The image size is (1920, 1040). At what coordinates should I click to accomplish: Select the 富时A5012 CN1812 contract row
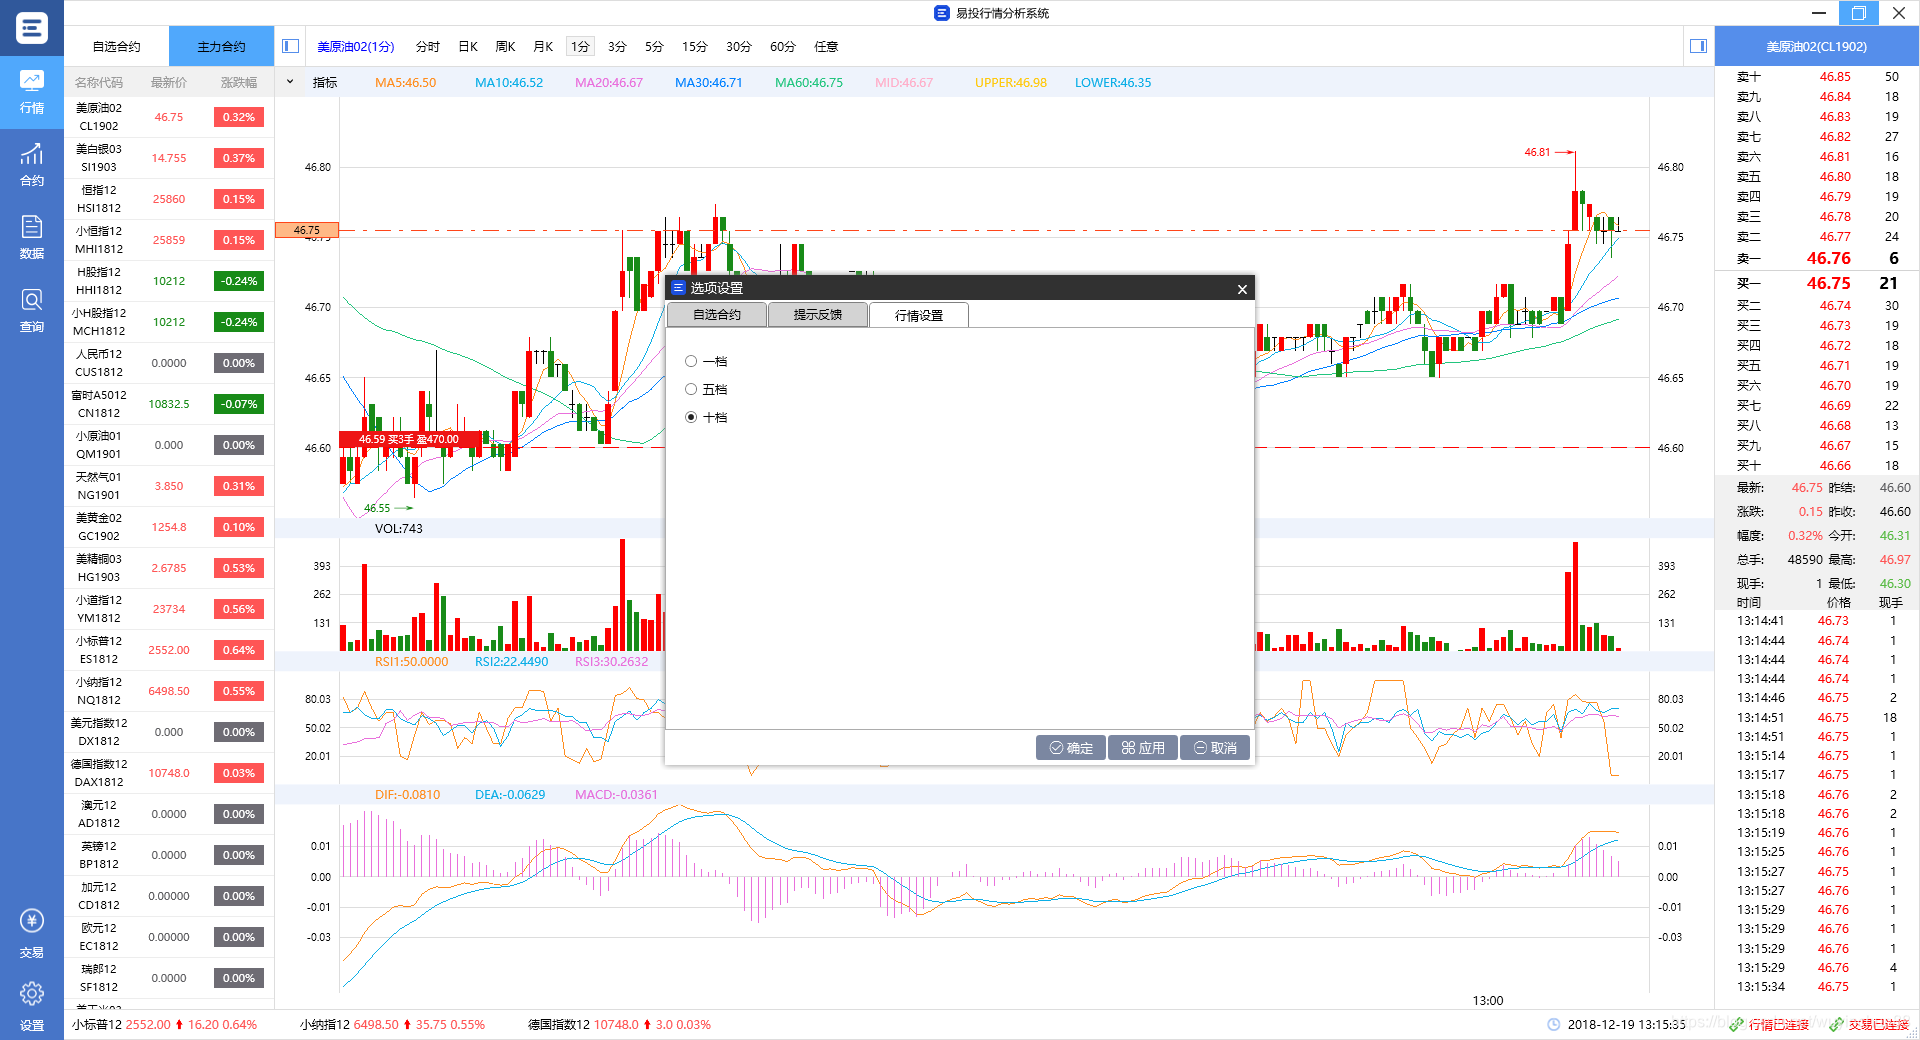coord(169,404)
